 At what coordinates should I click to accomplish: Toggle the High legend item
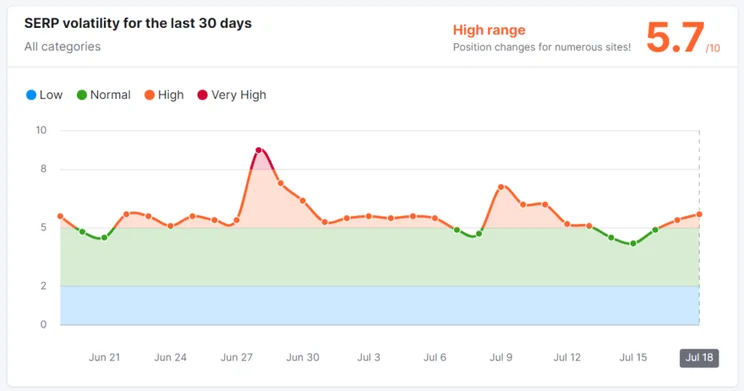[164, 95]
